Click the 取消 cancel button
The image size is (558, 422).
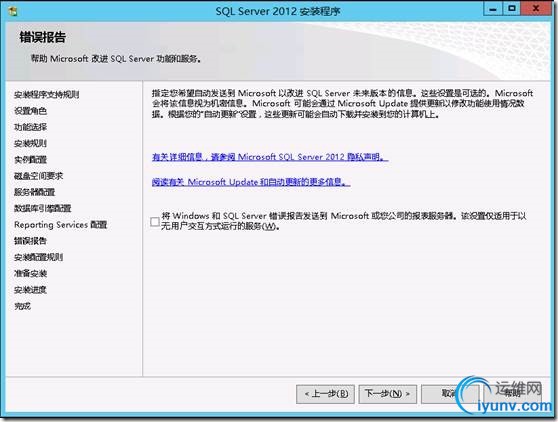(x=449, y=394)
